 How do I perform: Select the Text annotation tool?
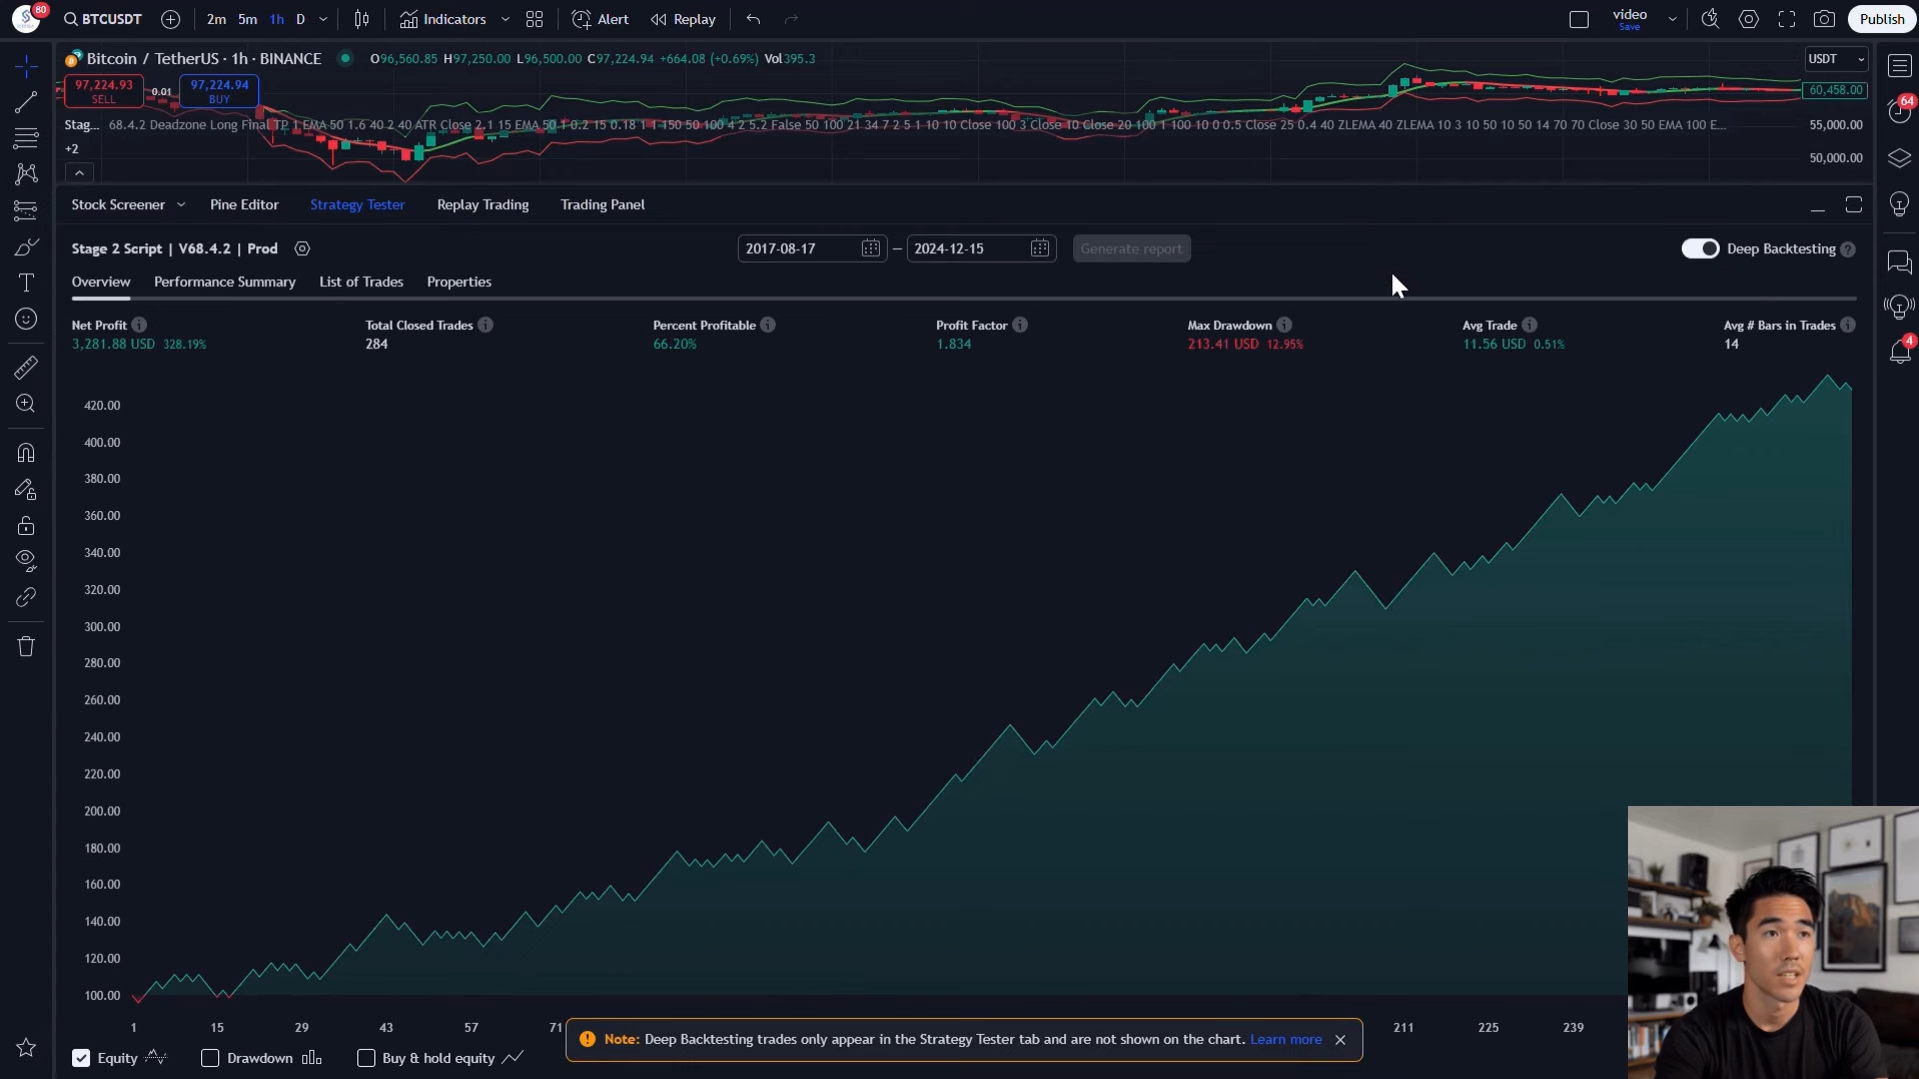pyautogui.click(x=26, y=283)
